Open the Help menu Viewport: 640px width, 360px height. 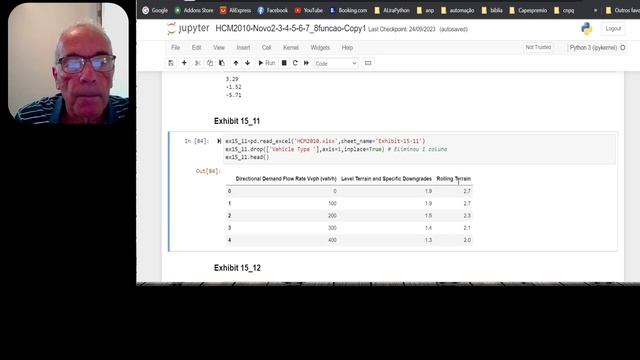coord(347,48)
